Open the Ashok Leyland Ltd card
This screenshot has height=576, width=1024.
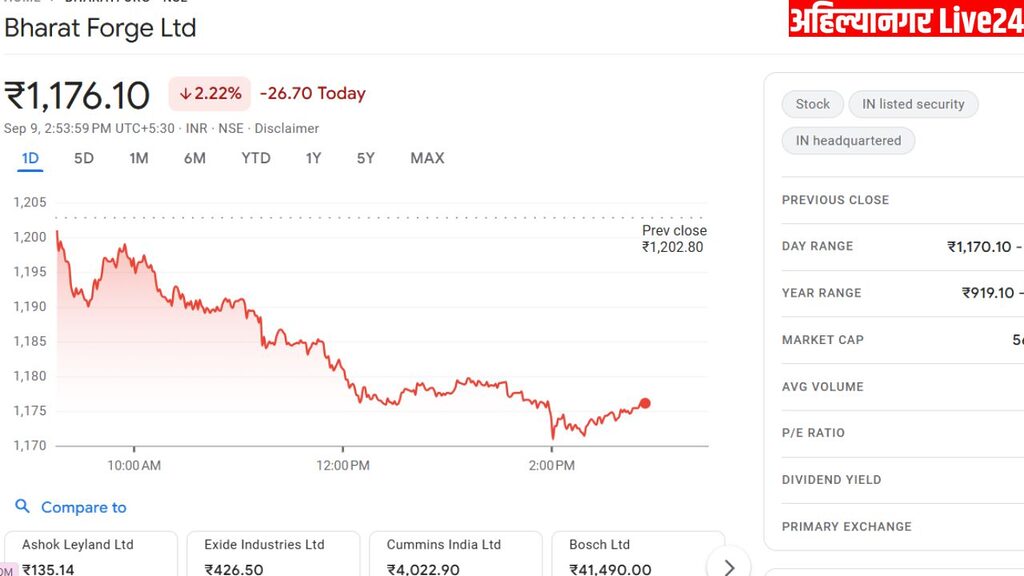point(91,555)
